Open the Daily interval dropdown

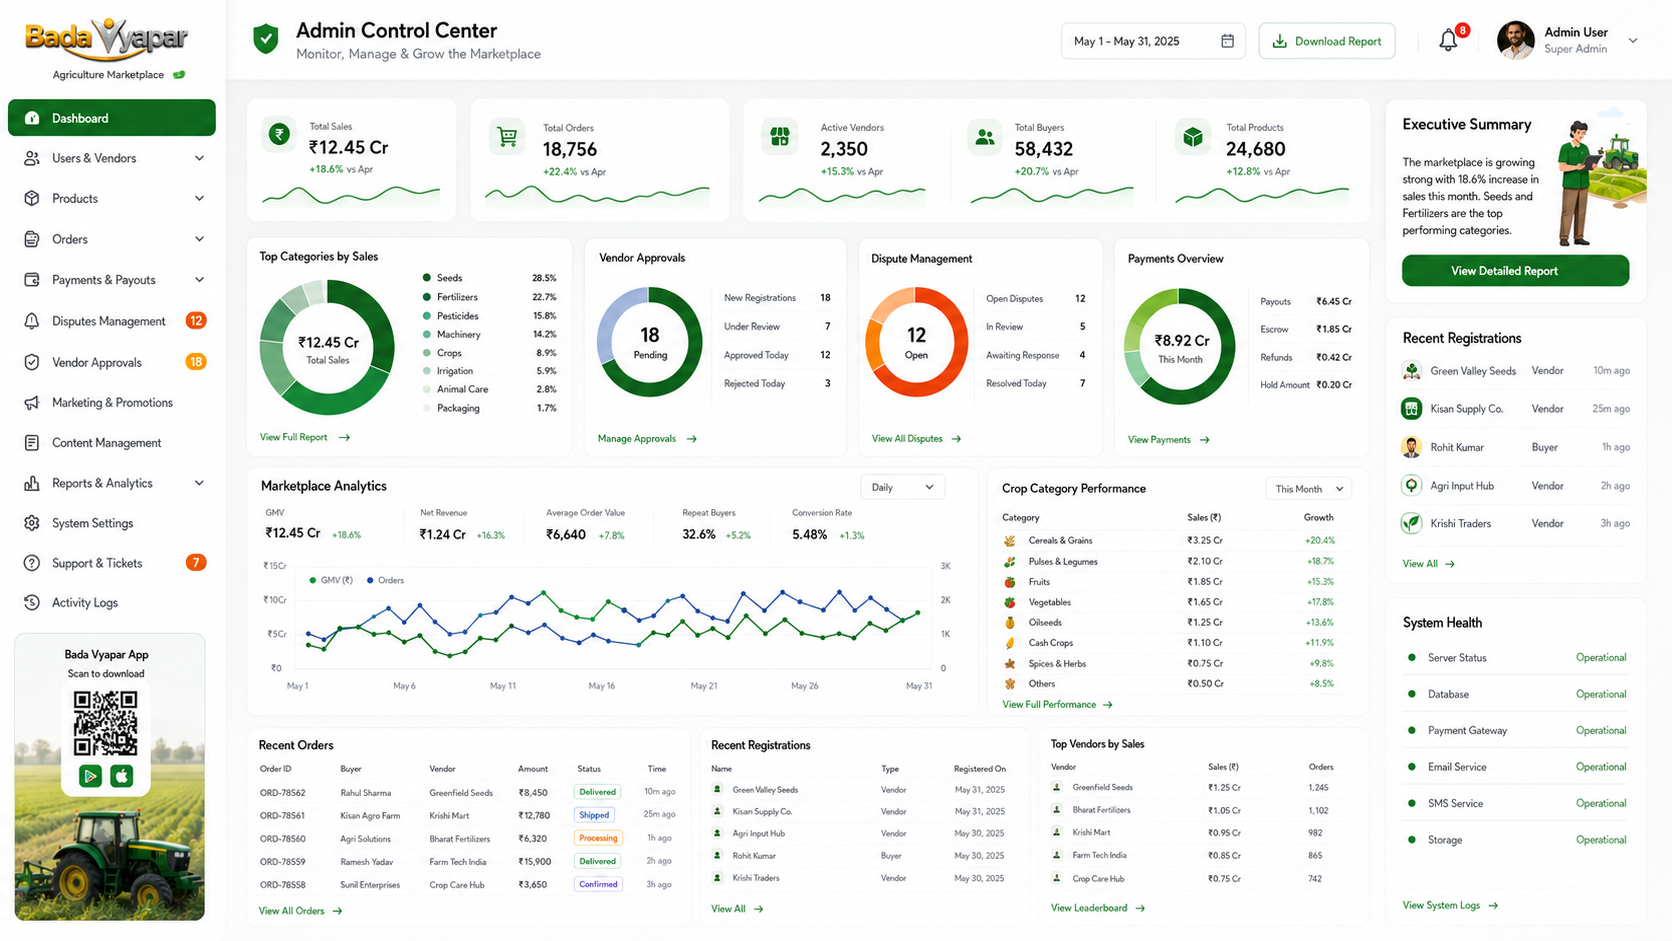(x=902, y=487)
